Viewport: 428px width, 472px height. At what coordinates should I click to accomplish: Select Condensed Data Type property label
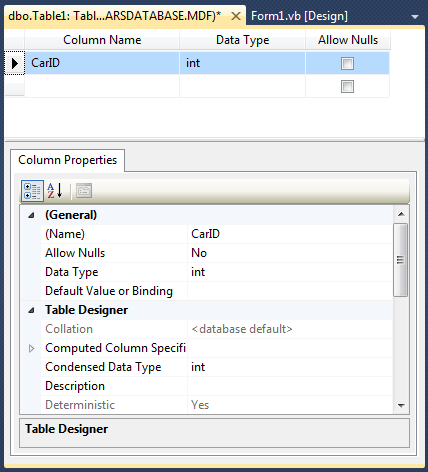coord(103,367)
